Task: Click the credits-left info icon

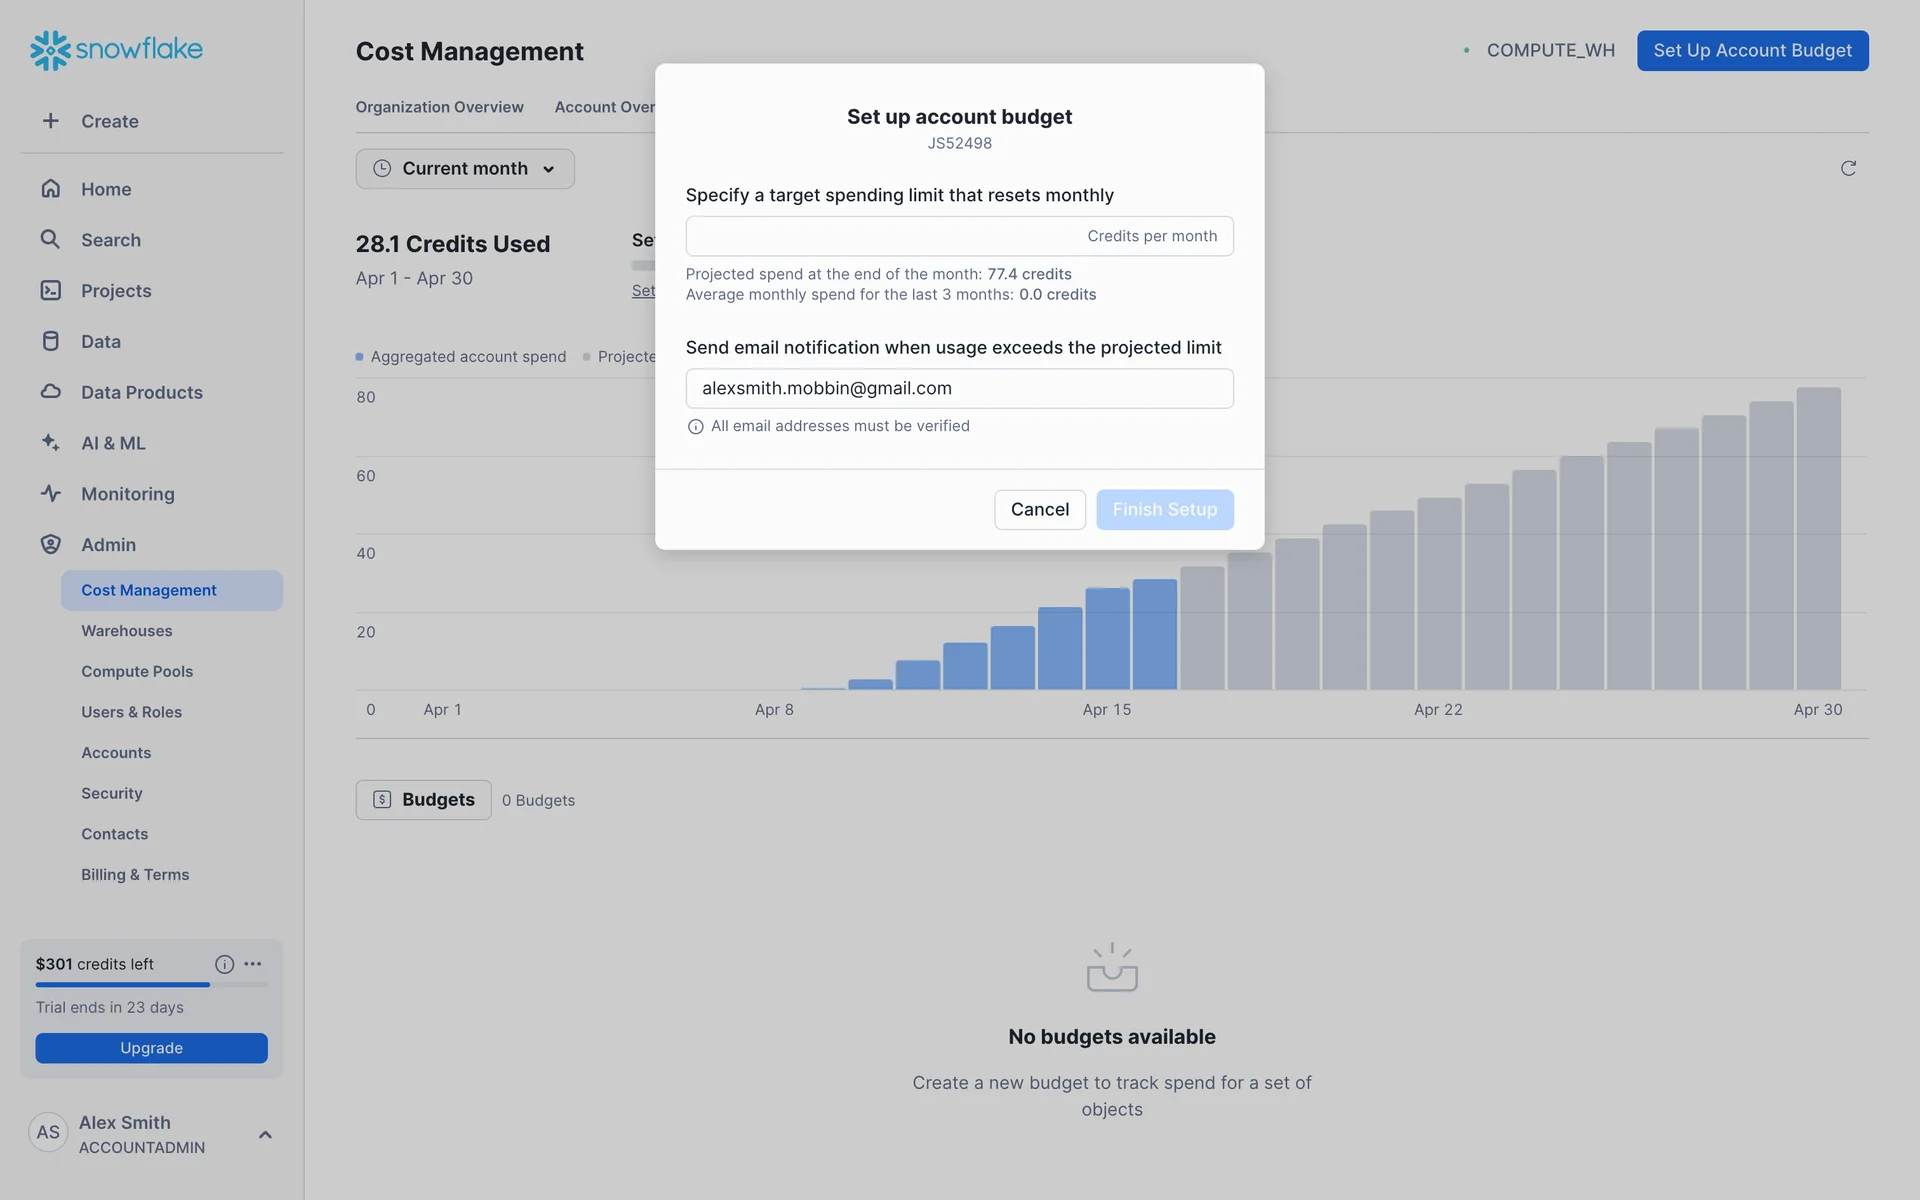Action: (224, 964)
